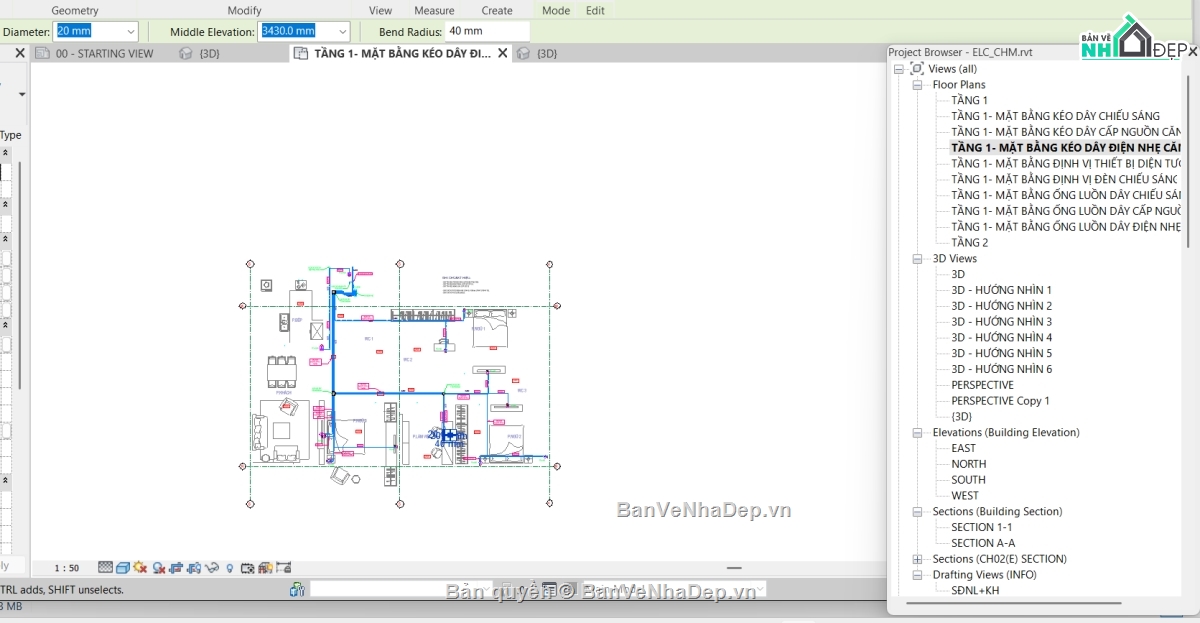Collapse the 3D Views node
The width and height of the screenshot is (1200, 623).
(x=917, y=259)
